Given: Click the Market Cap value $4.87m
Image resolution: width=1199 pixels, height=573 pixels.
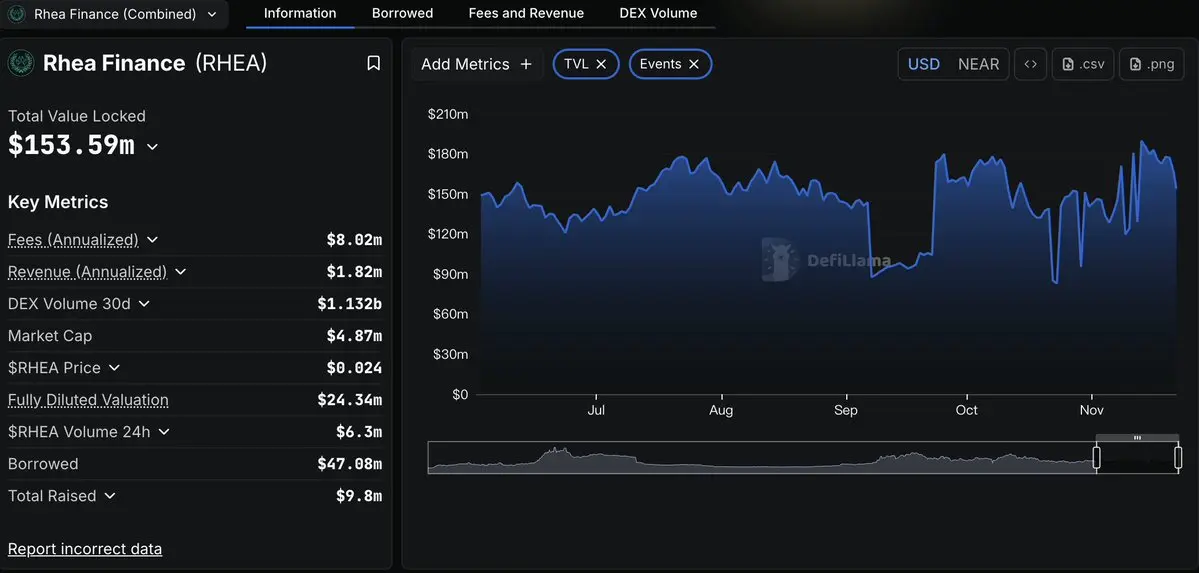Looking at the screenshot, I should point(354,336).
